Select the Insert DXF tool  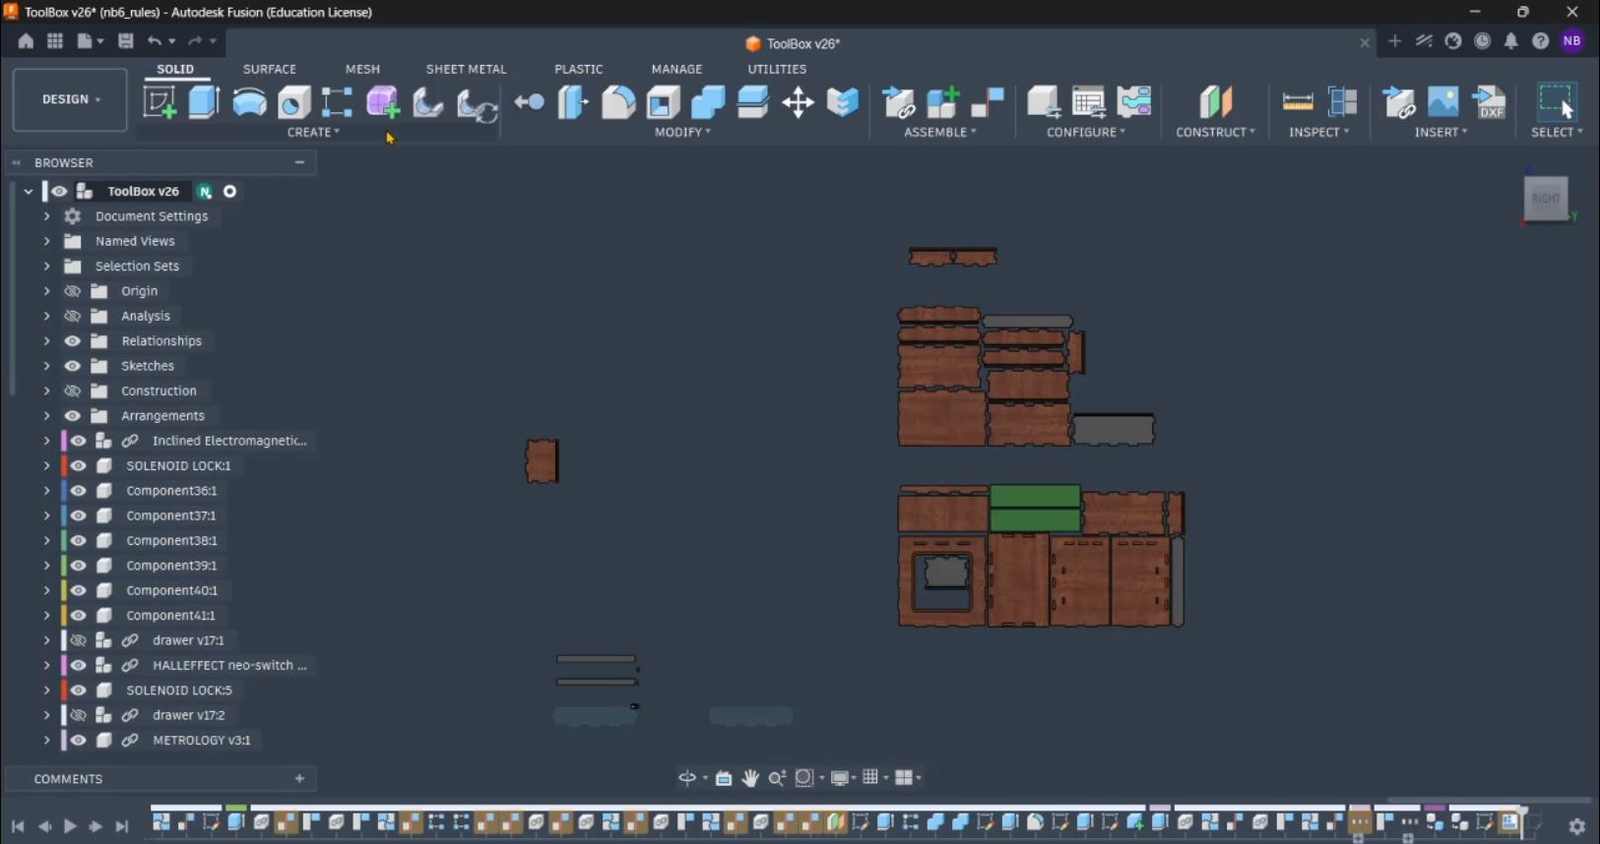click(1490, 102)
